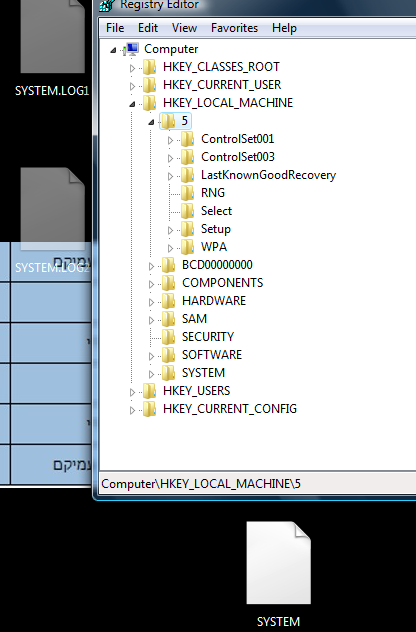Select the COMPONENTS key label
Viewport: 416px width, 632px height.
pyautogui.click(x=223, y=283)
